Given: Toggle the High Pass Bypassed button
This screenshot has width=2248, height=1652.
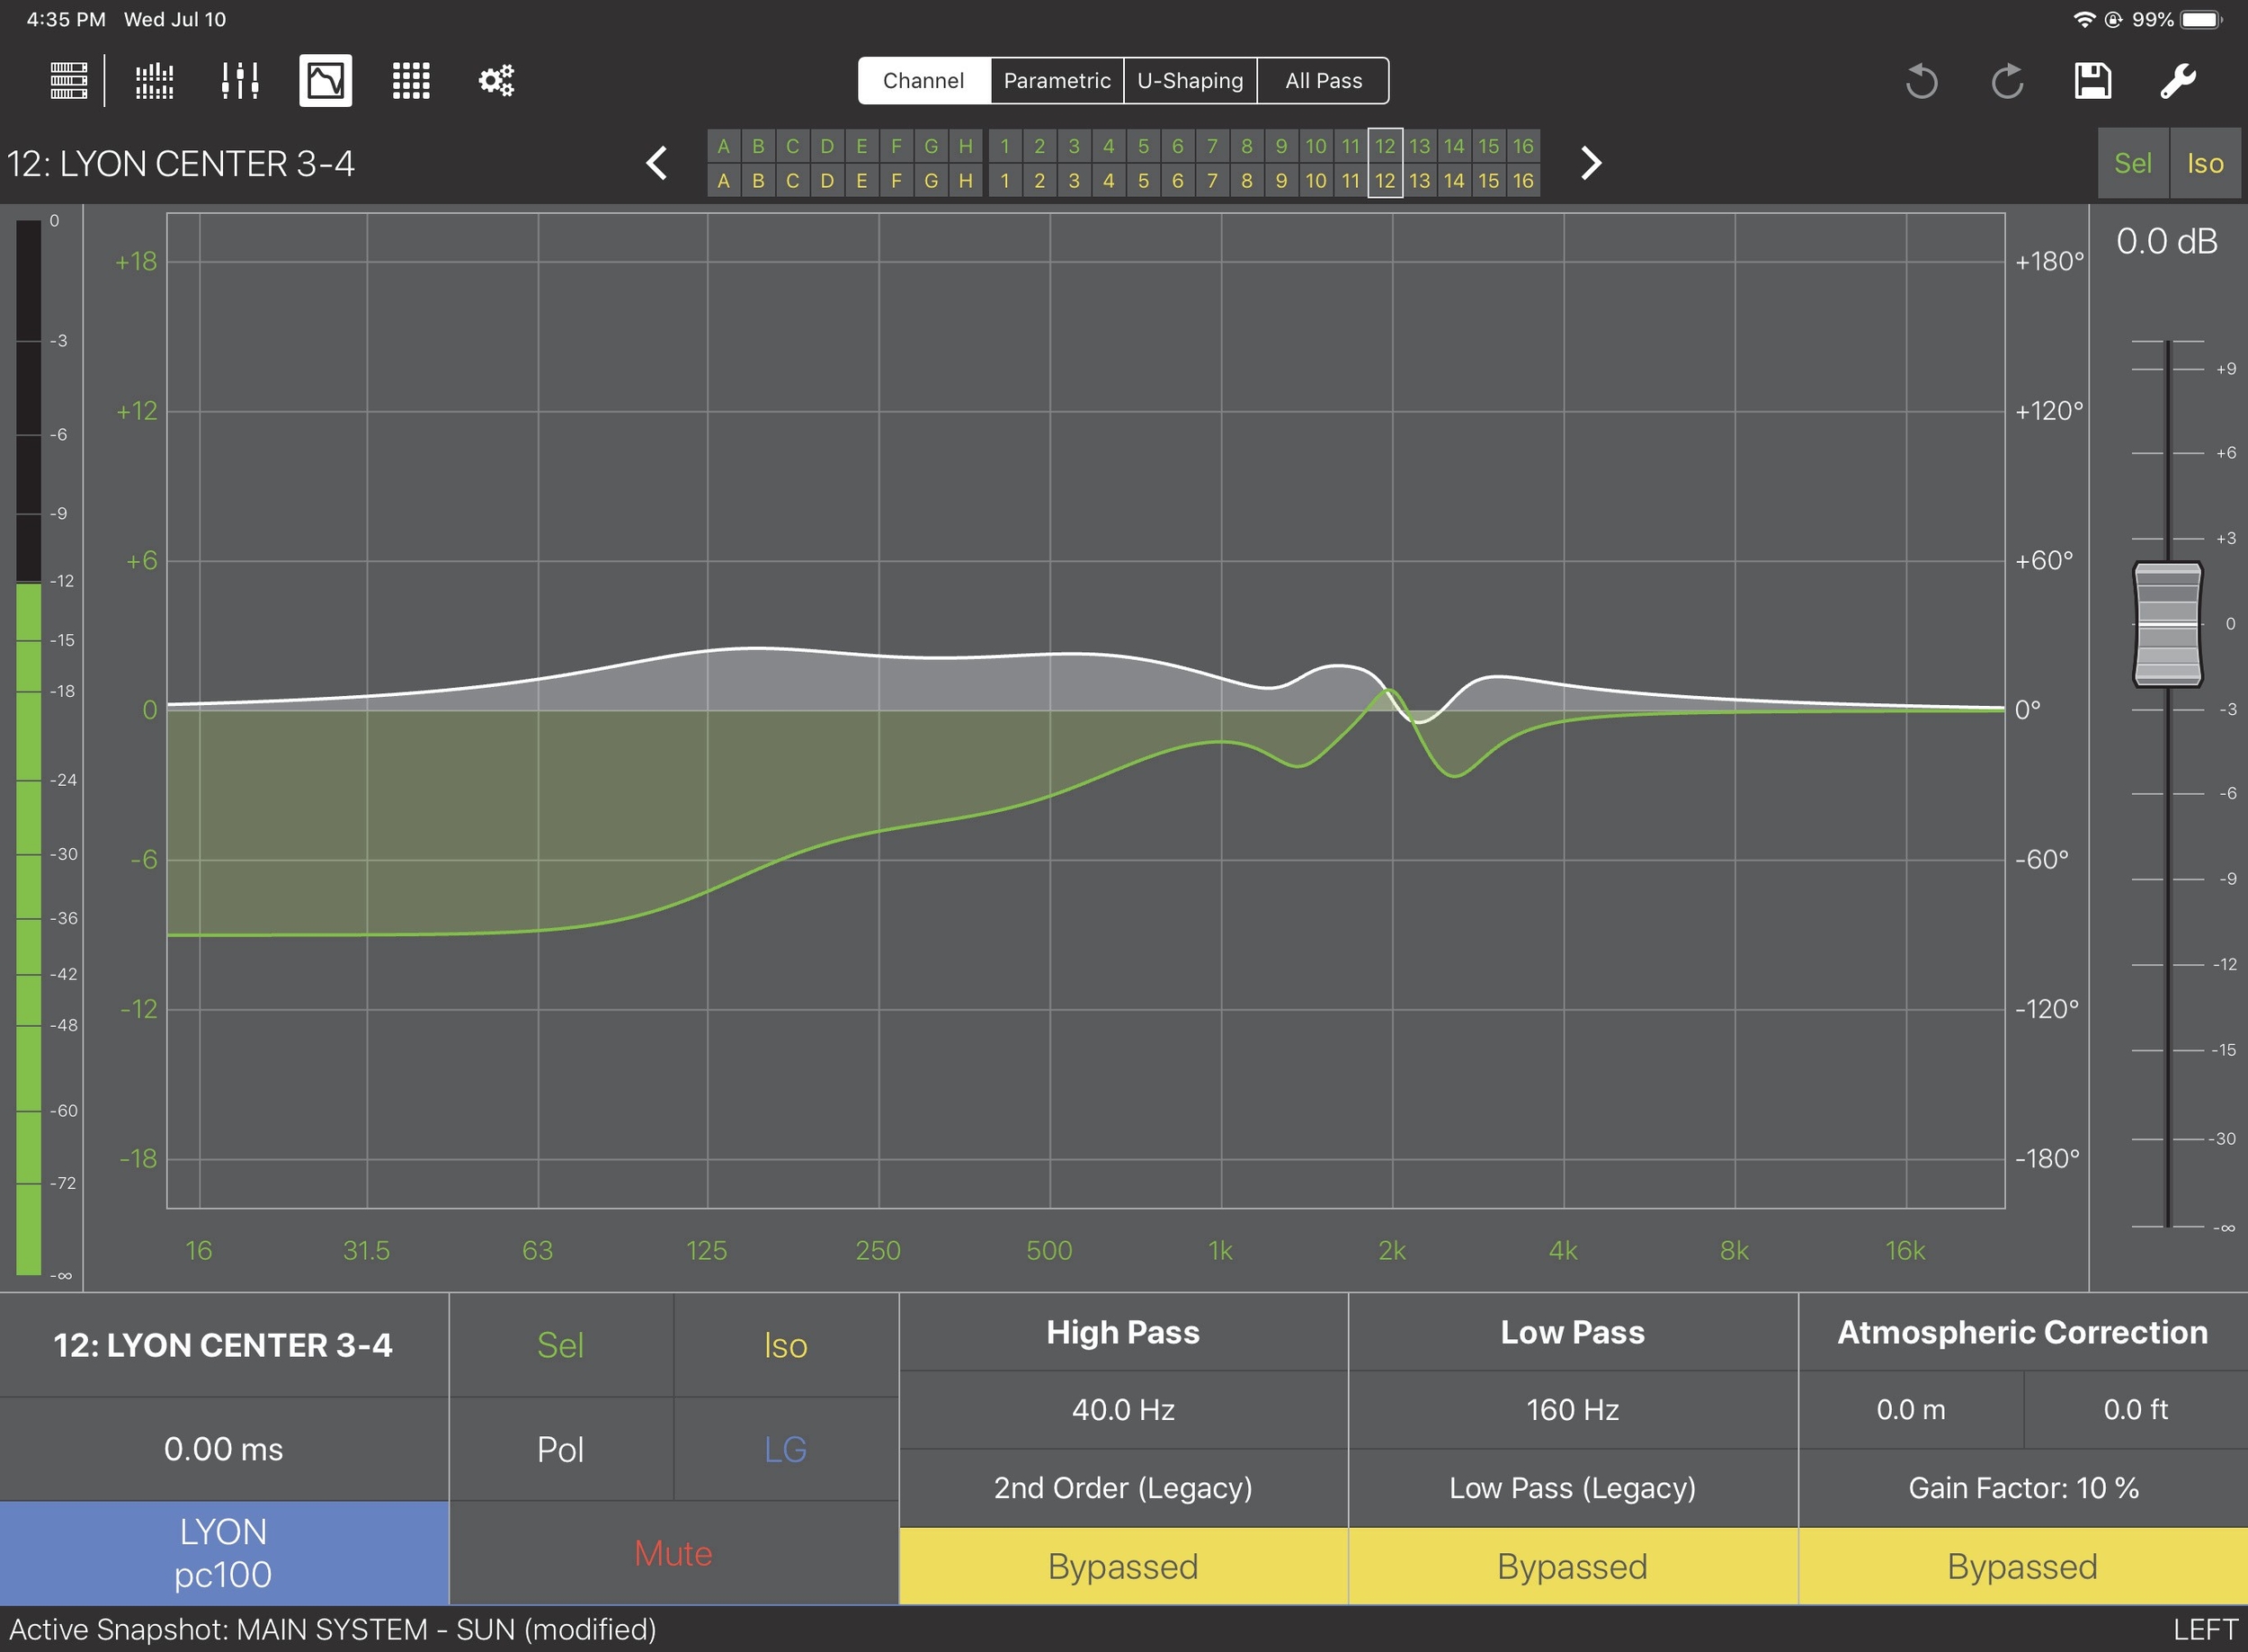Looking at the screenshot, I should coord(1123,1566).
